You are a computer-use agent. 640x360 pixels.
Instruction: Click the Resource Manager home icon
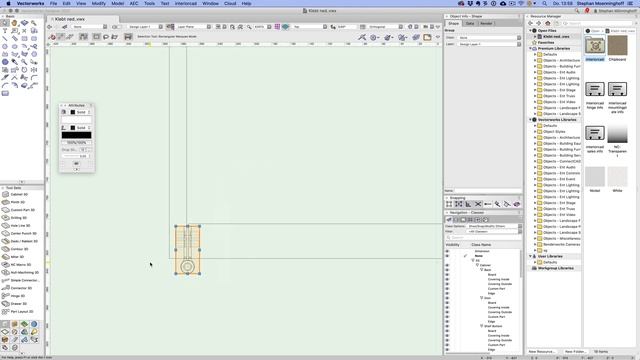click(x=548, y=24)
